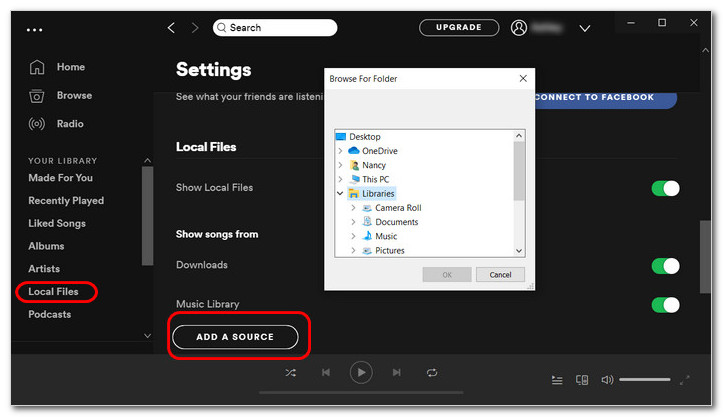Select This PC in the tree
This screenshot has height=417, width=723.
(x=375, y=179)
